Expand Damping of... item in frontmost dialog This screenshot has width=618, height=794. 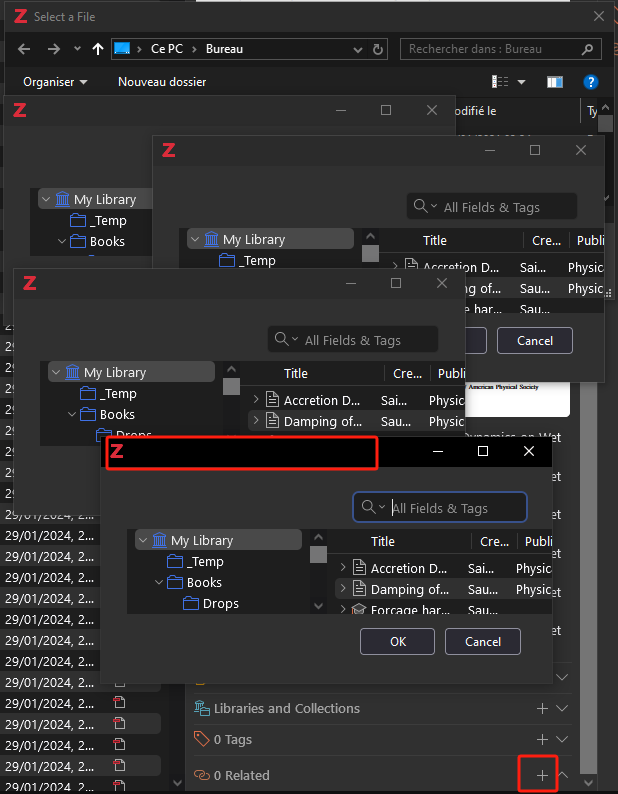[x=343, y=588]
